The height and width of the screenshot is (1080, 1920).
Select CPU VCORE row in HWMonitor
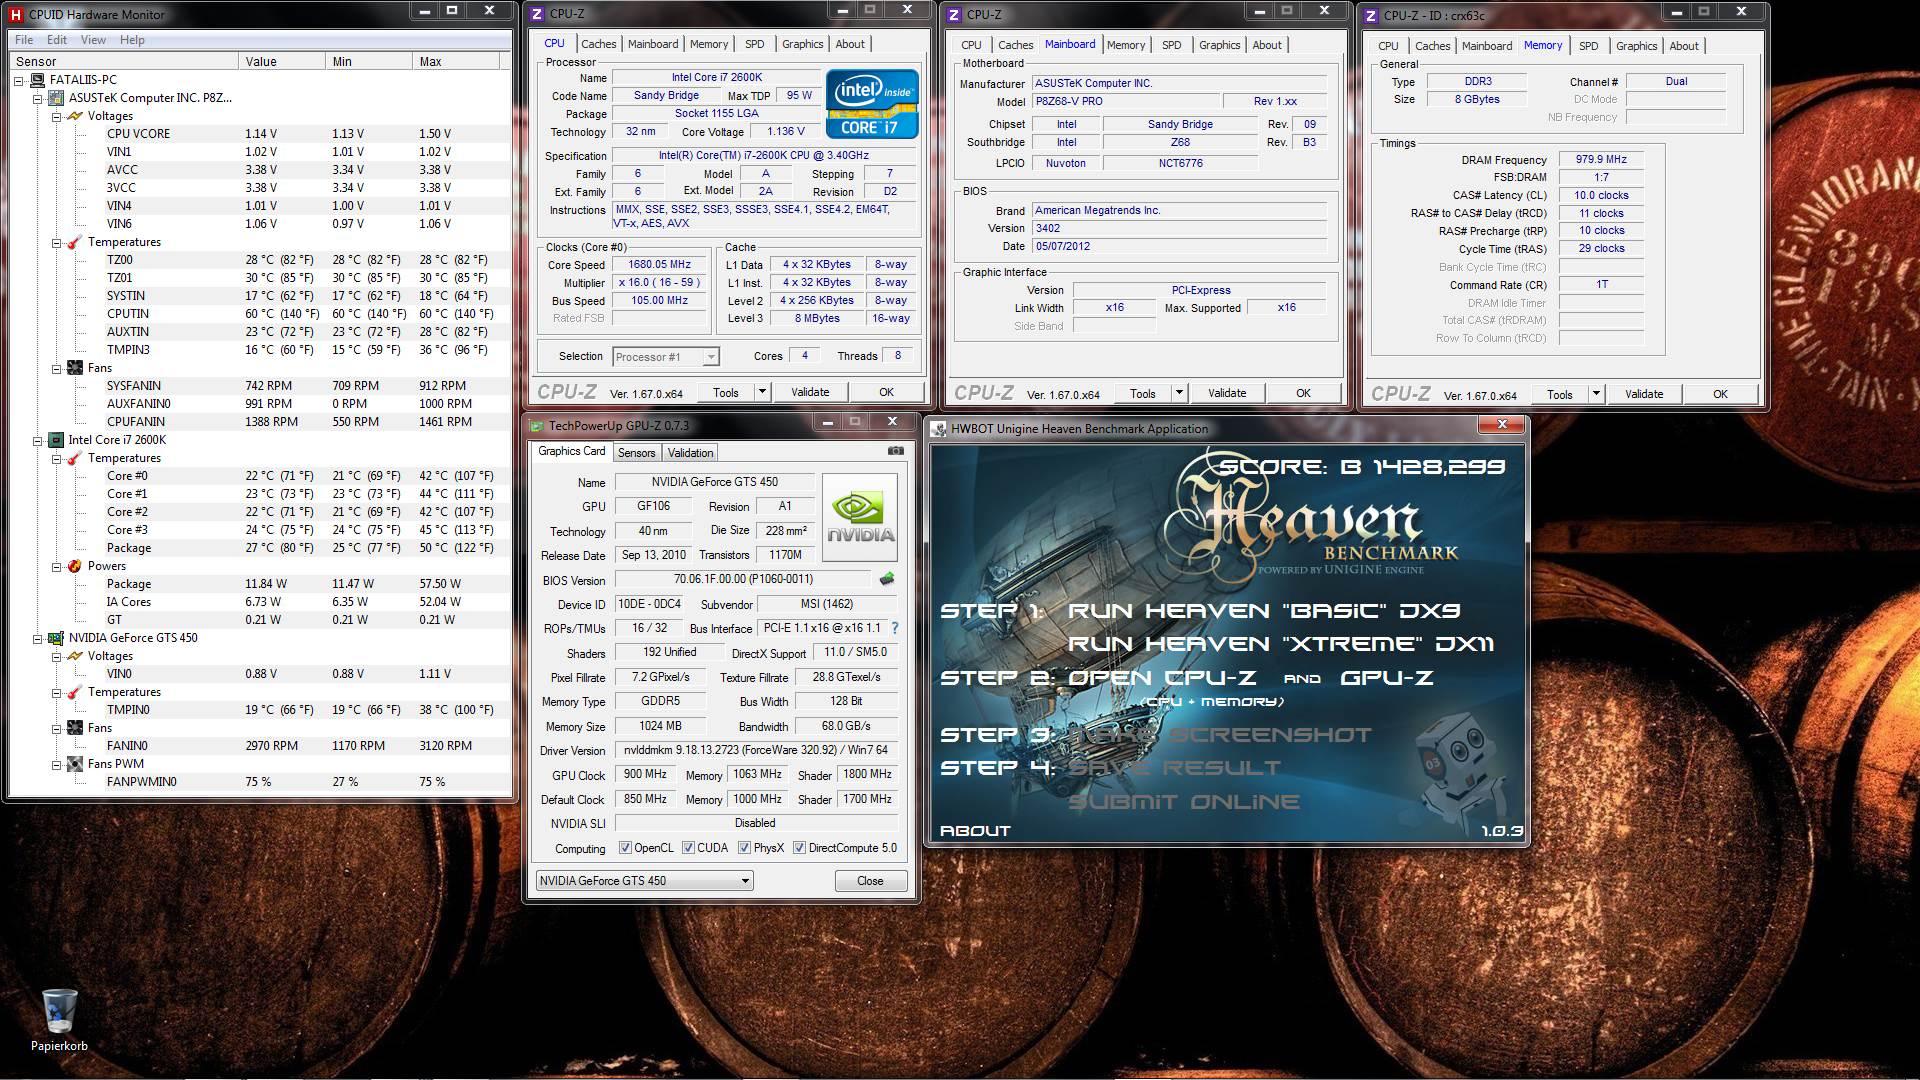pyautogui.click(x=258, y=134)
